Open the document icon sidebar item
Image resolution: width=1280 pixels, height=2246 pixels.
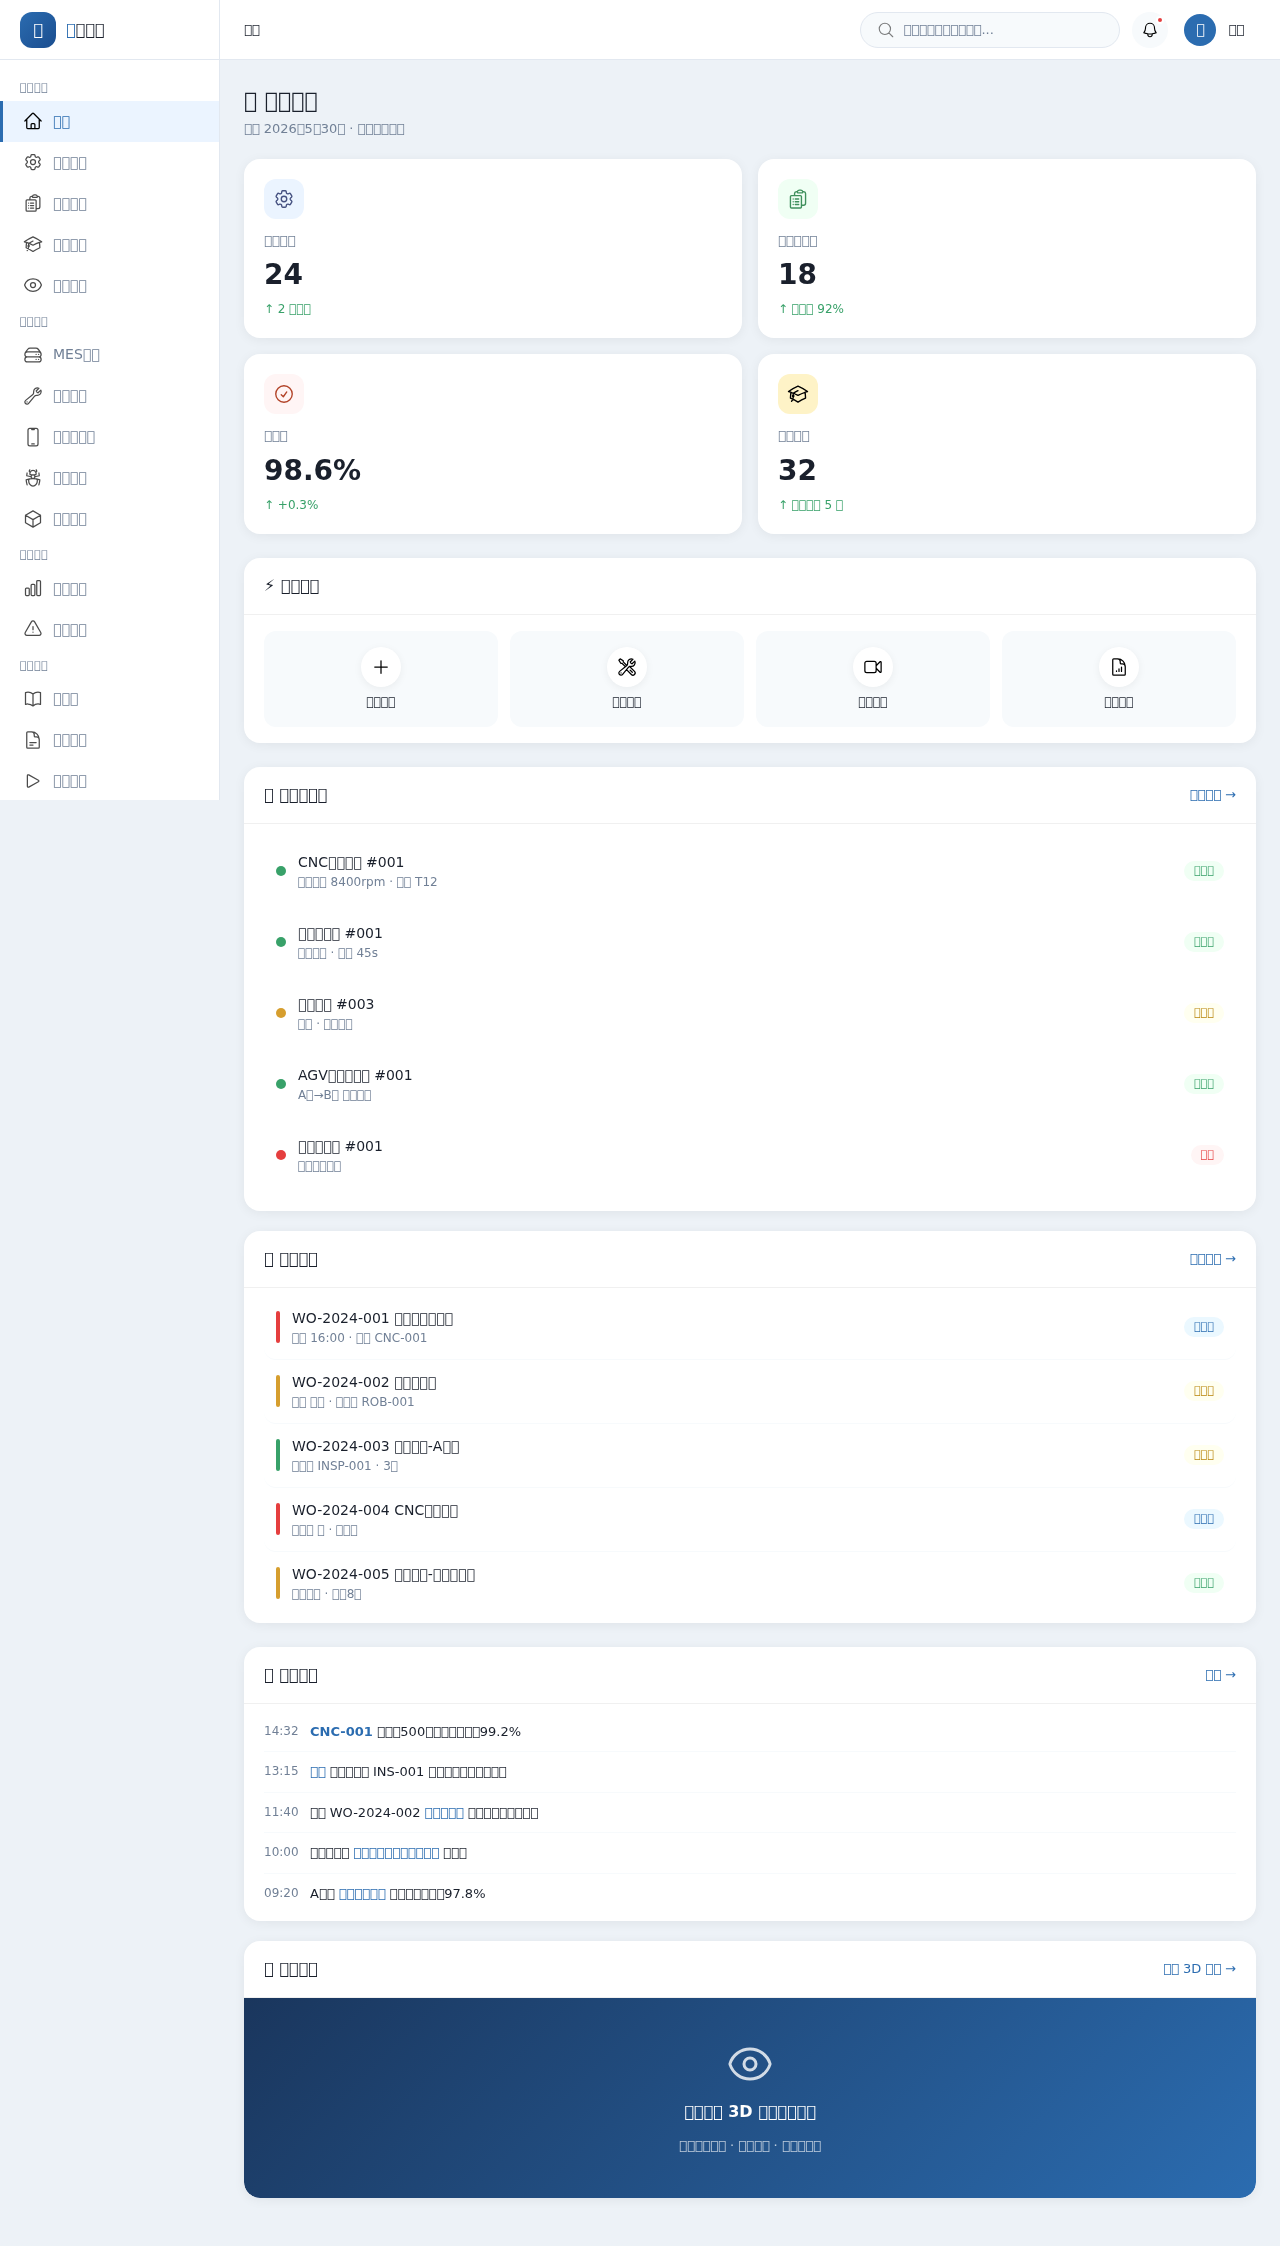(109, 740)
